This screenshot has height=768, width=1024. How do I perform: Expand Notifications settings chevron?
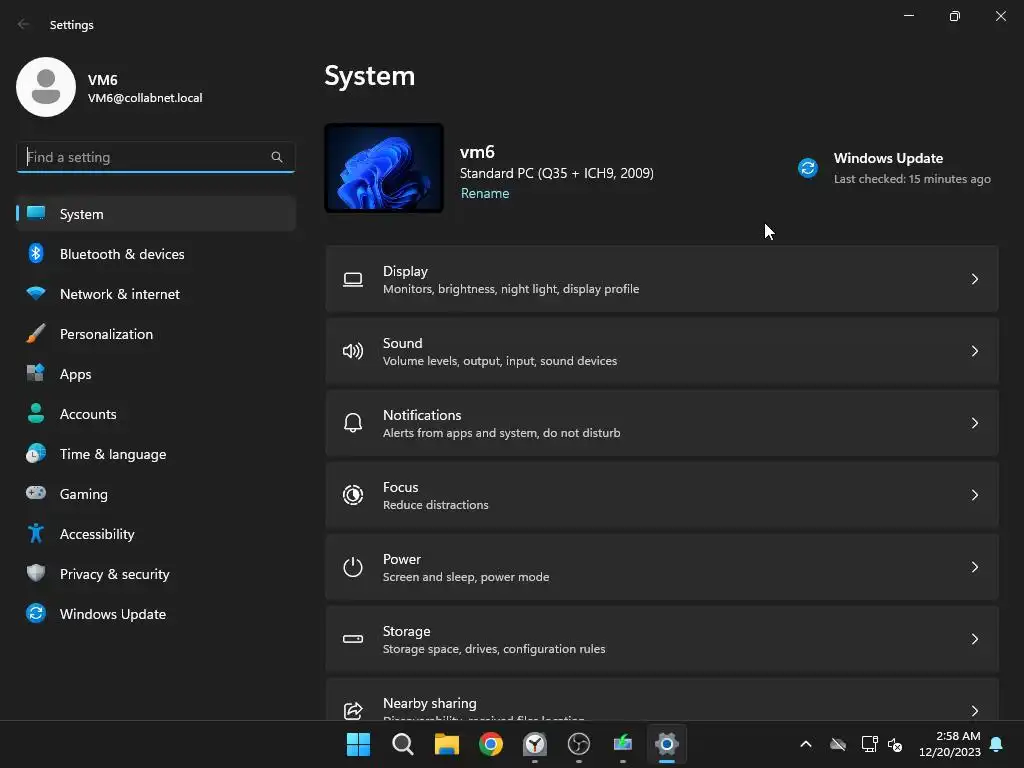(974, 423)
